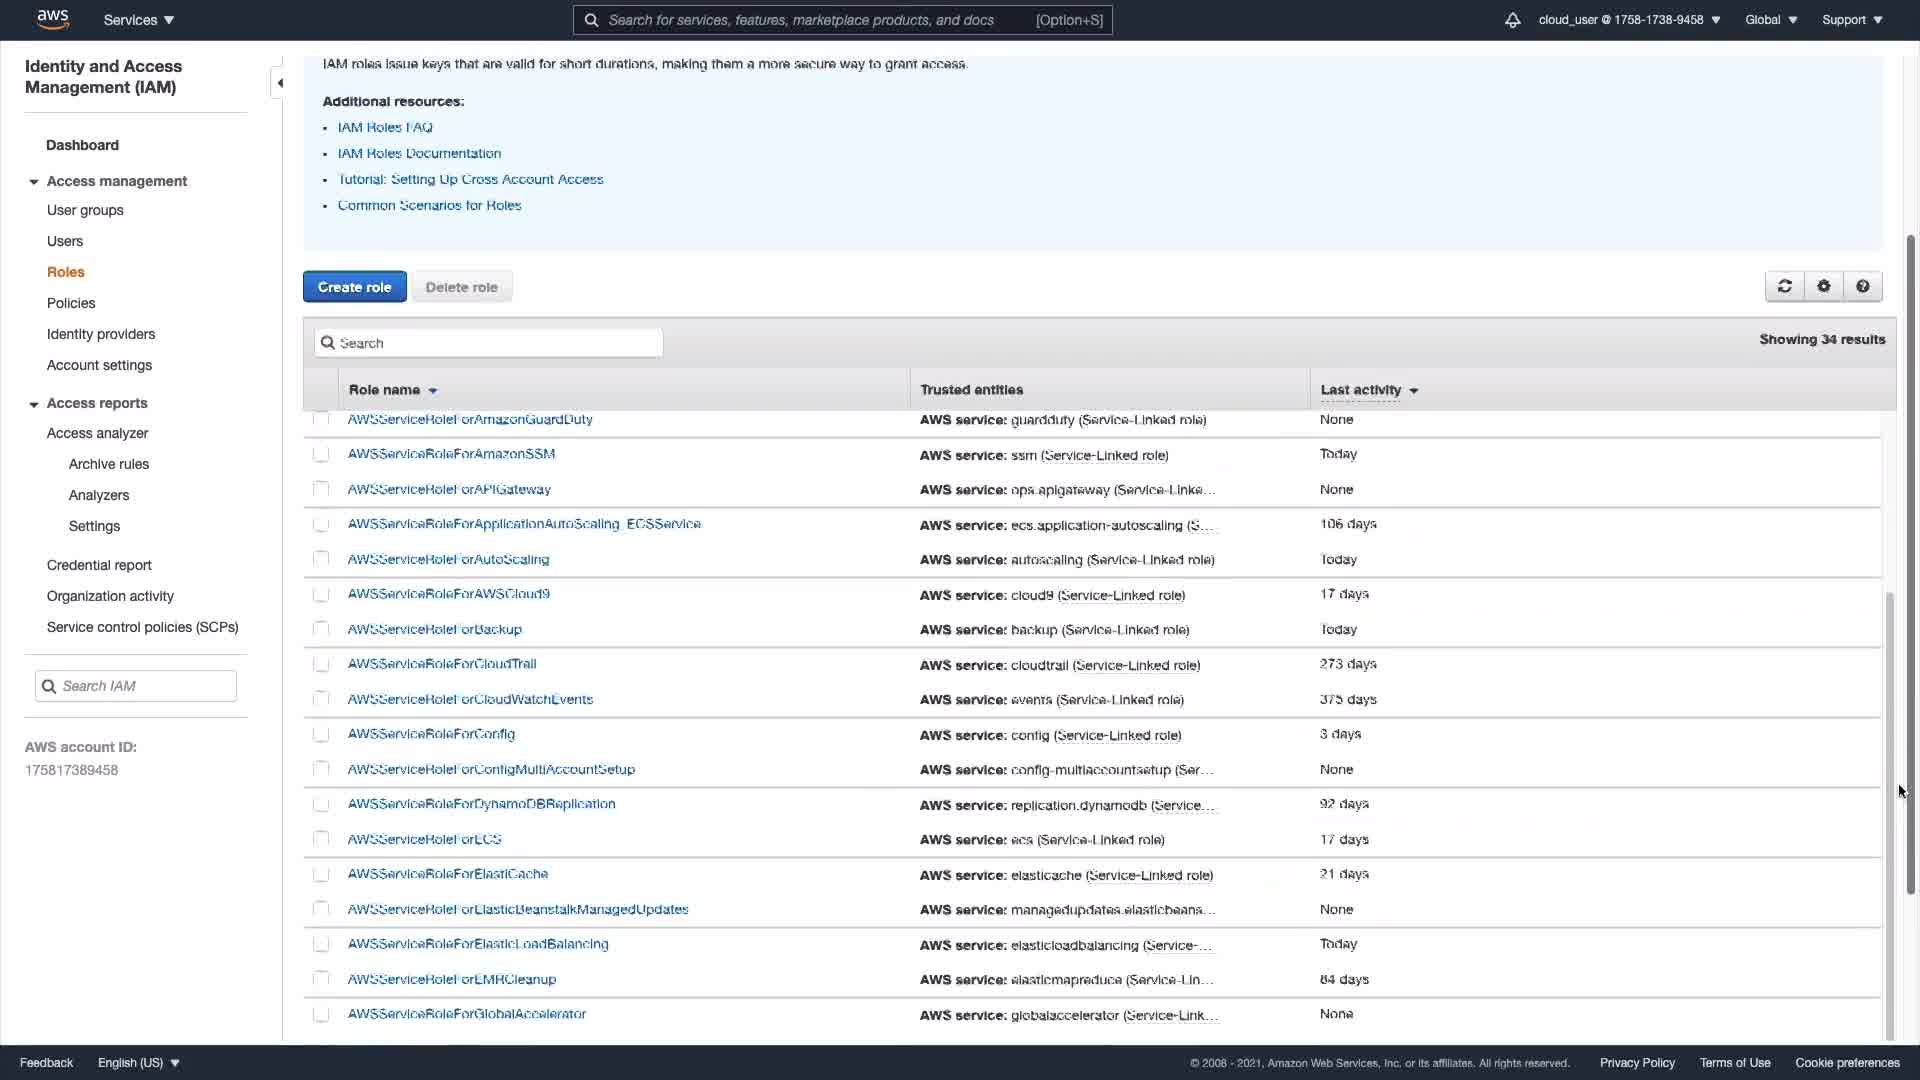Tick the AWSServiceRoleForECS checkbox
The width and height of the screenshot is (1920, 1080).
point(321,839)
